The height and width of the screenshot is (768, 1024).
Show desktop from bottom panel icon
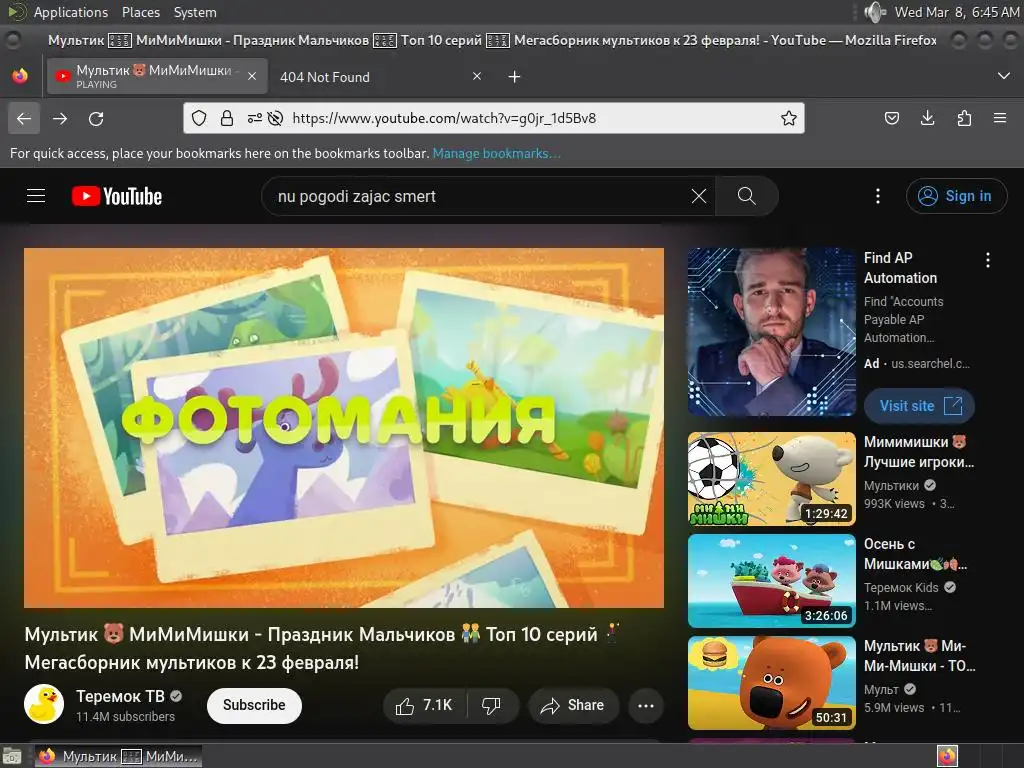tap(12, 756)
